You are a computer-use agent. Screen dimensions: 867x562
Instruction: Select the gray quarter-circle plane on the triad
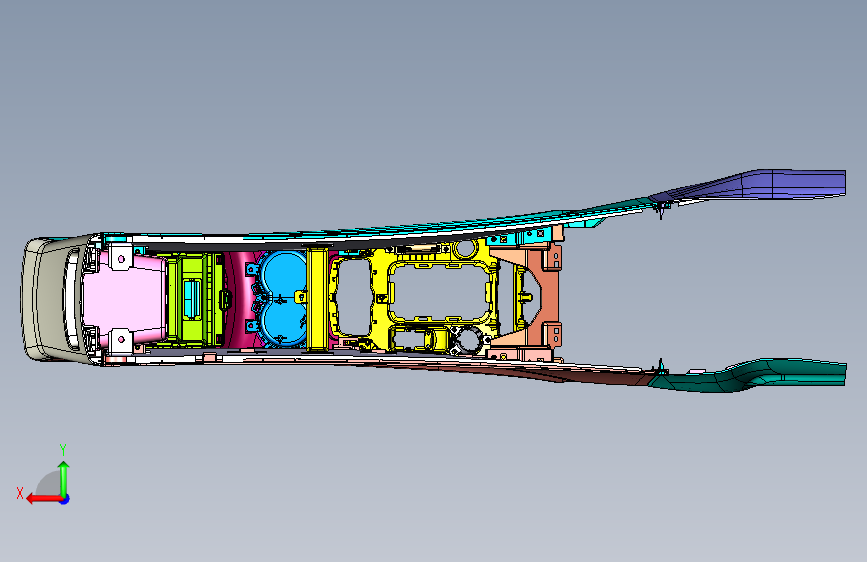[49, 485]
